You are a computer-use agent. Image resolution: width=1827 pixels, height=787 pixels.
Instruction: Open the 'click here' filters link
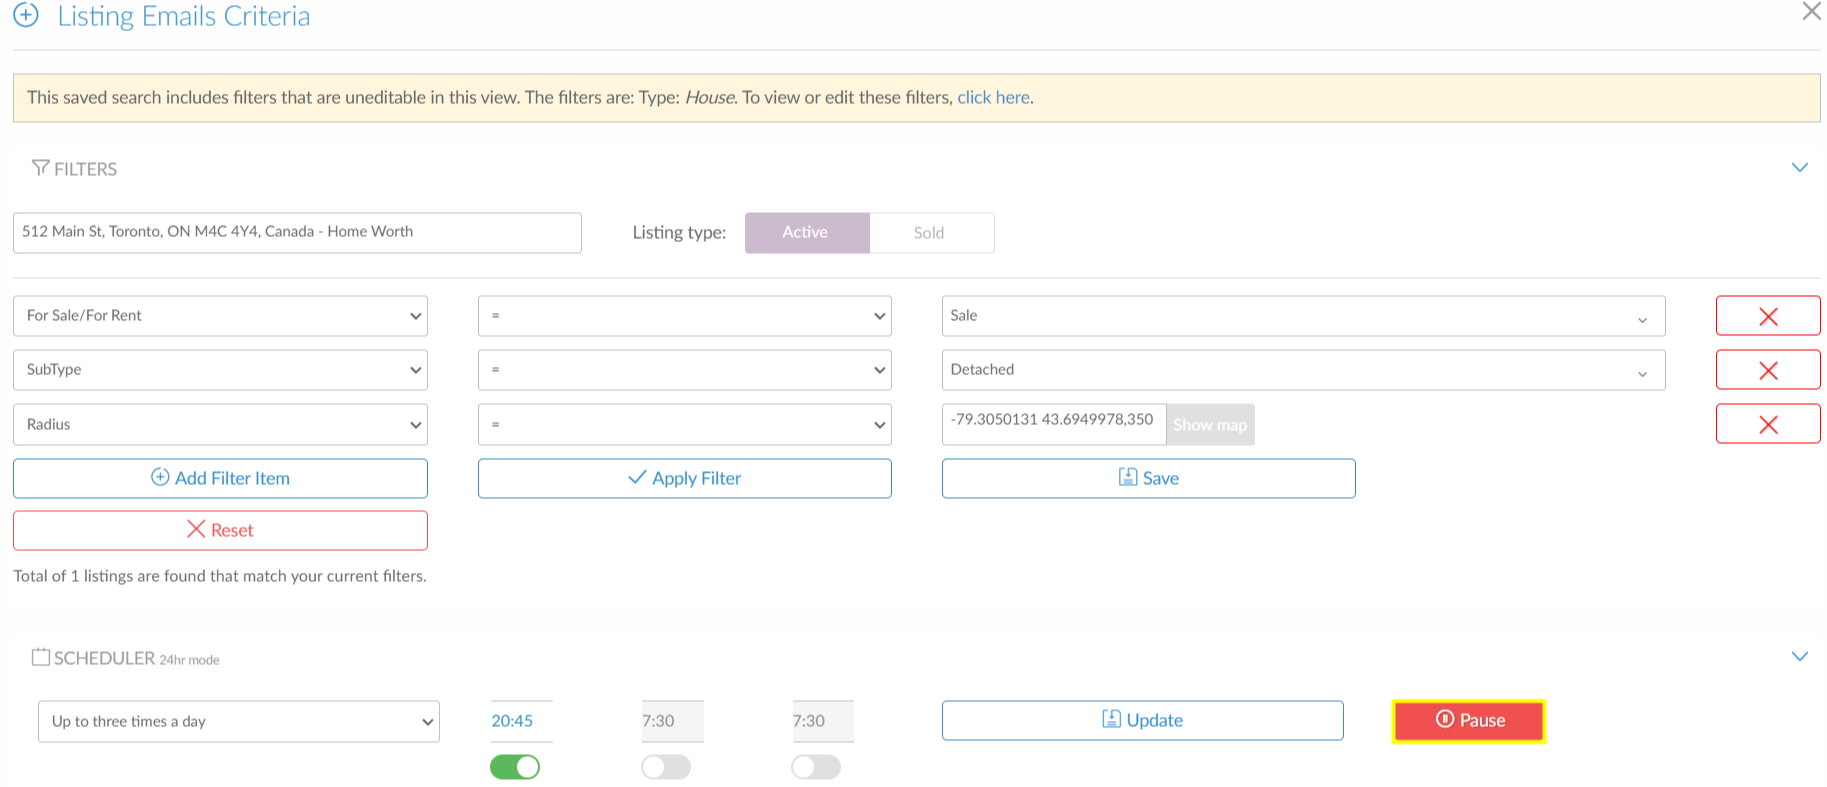tap(993, 97)
